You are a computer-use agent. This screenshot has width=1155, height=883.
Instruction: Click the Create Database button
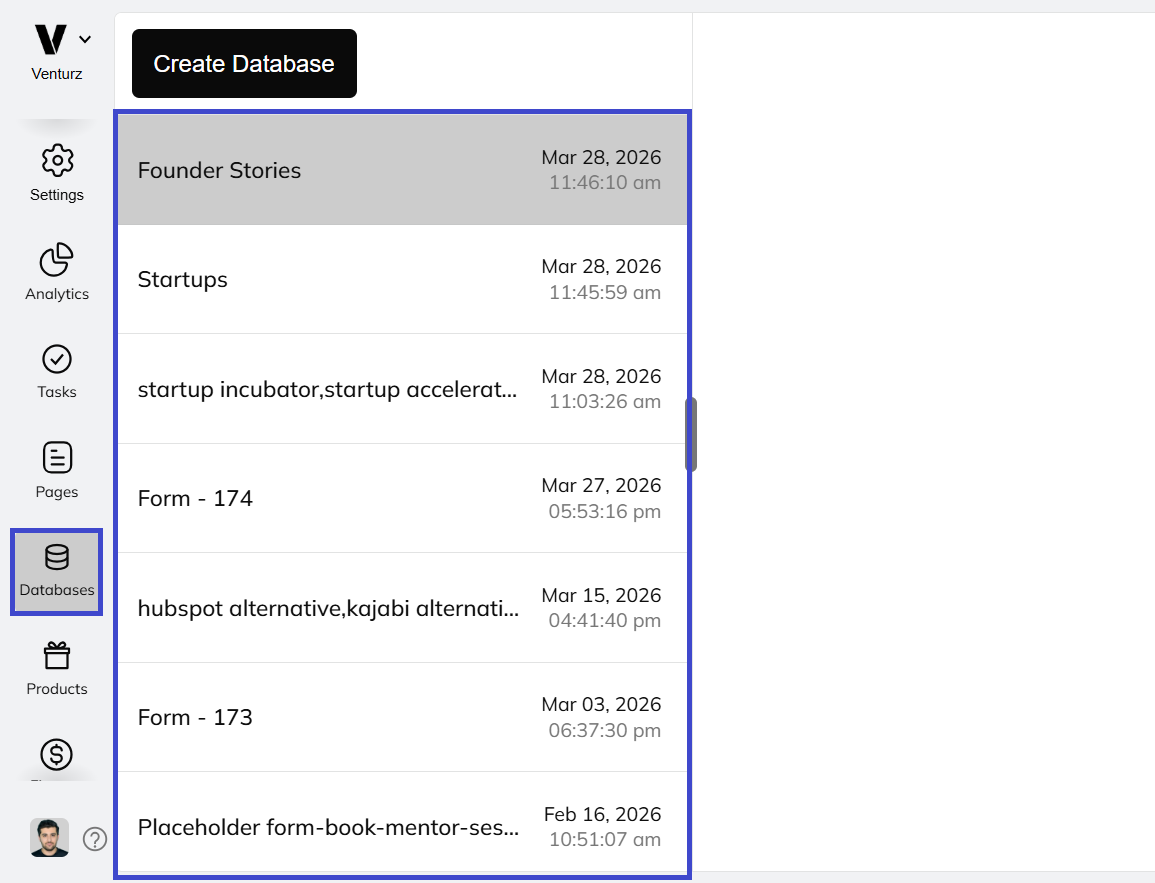[x=243, y=63]
